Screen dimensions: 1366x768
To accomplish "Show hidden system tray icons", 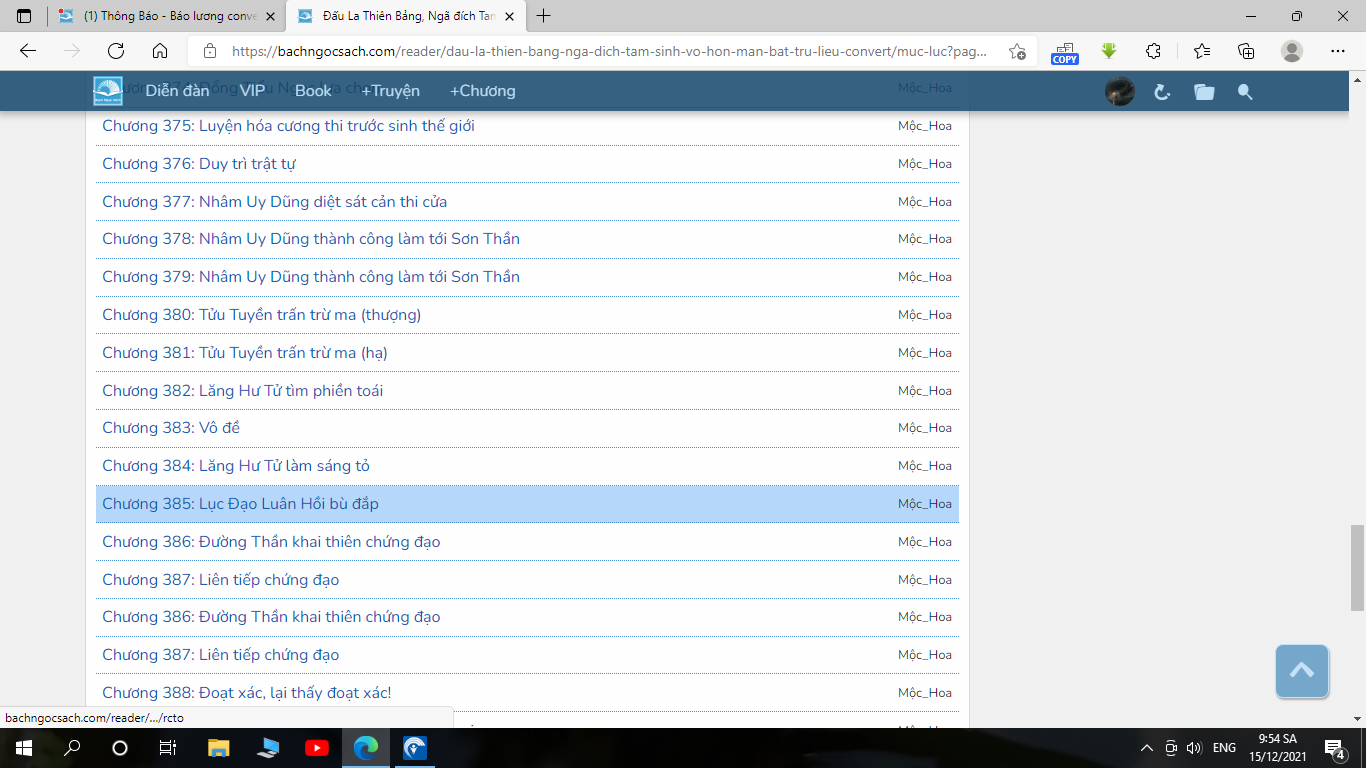I will [1146, 748].
